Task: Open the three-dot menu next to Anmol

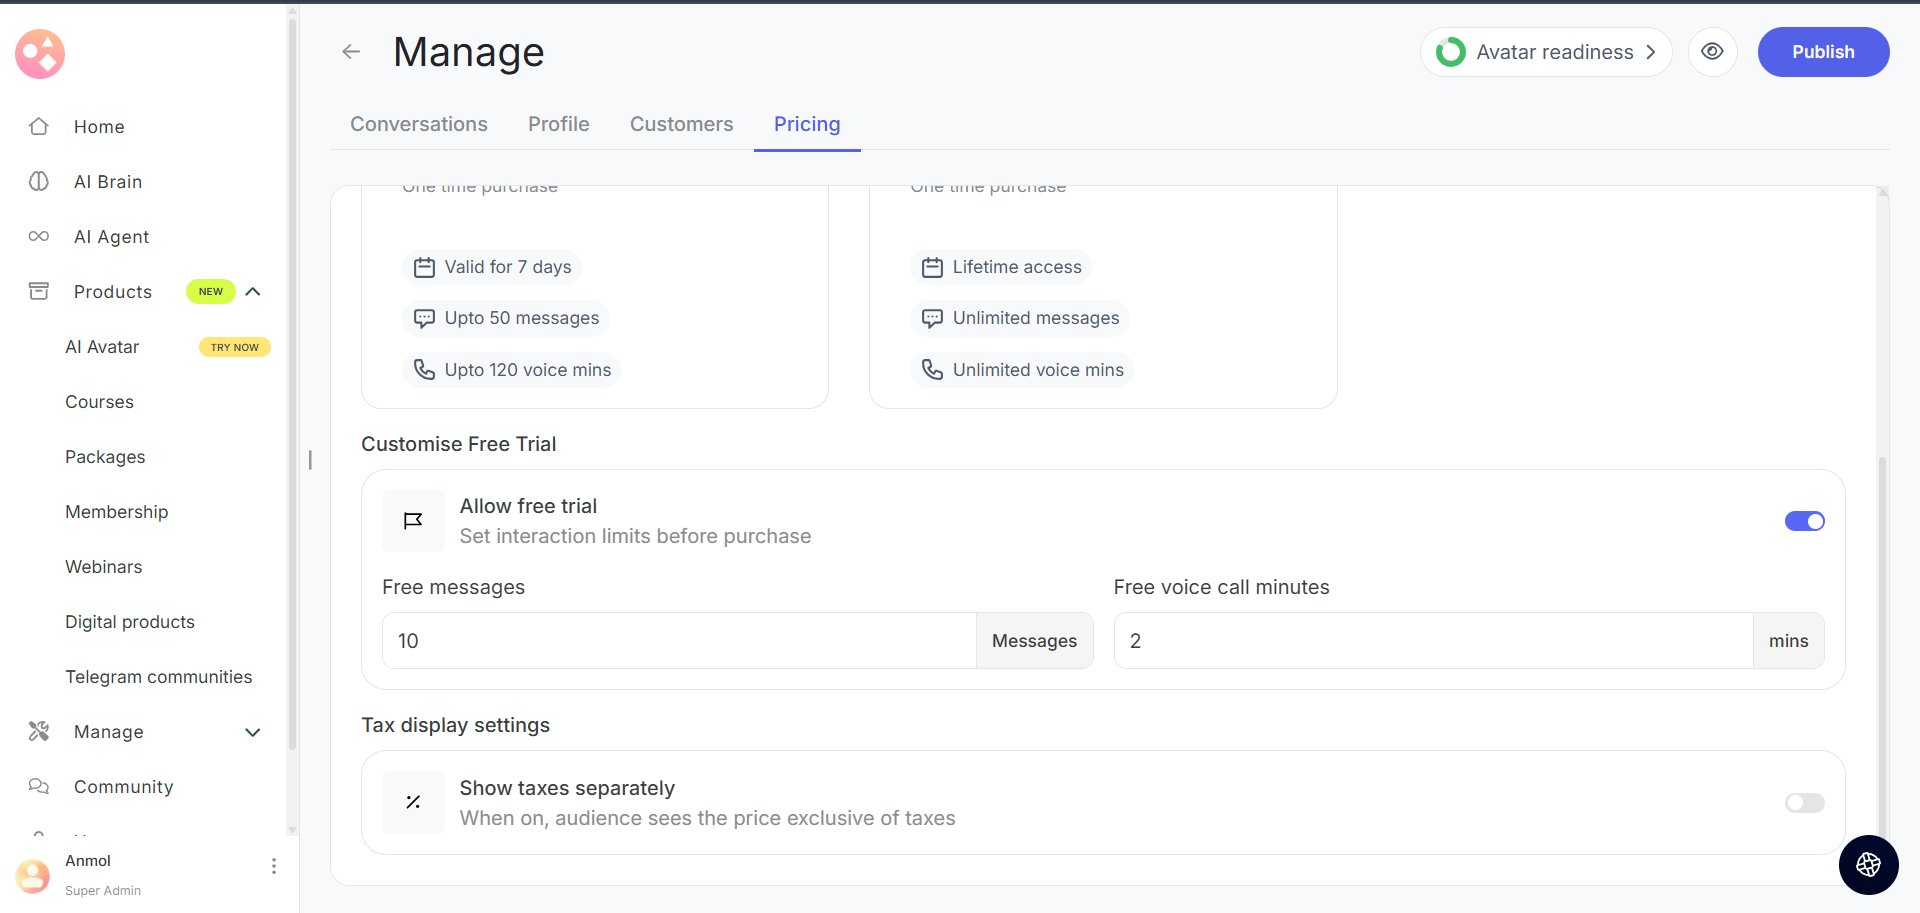Action: 274,866
